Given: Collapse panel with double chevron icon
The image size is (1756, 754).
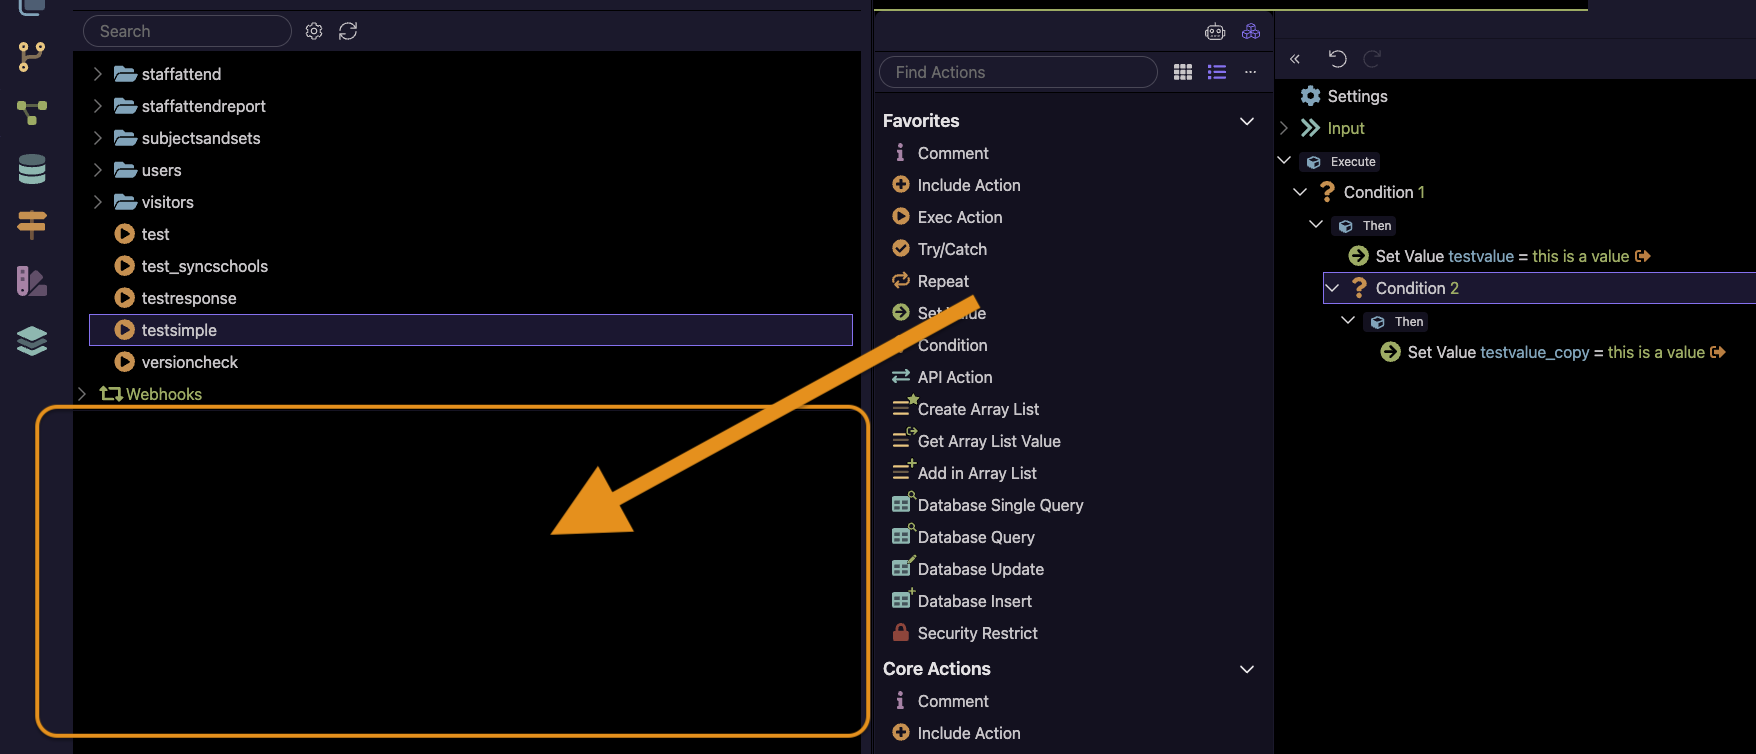Looking at the screenshot, I should click(x=1295, y=59).
